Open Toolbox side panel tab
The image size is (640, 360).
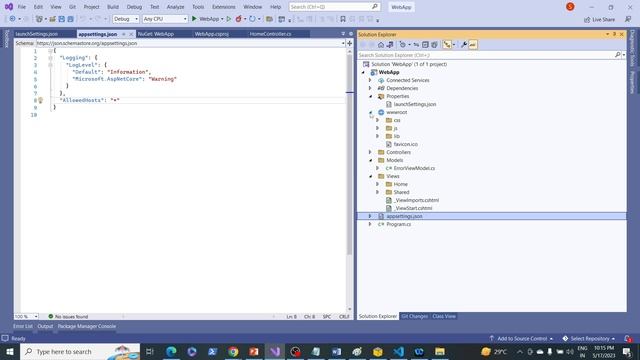(7, 39)
